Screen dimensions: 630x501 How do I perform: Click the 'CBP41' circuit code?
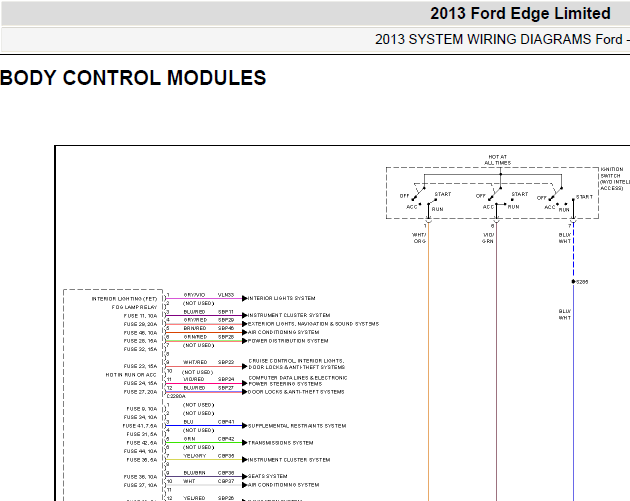[x=226, y=422]
